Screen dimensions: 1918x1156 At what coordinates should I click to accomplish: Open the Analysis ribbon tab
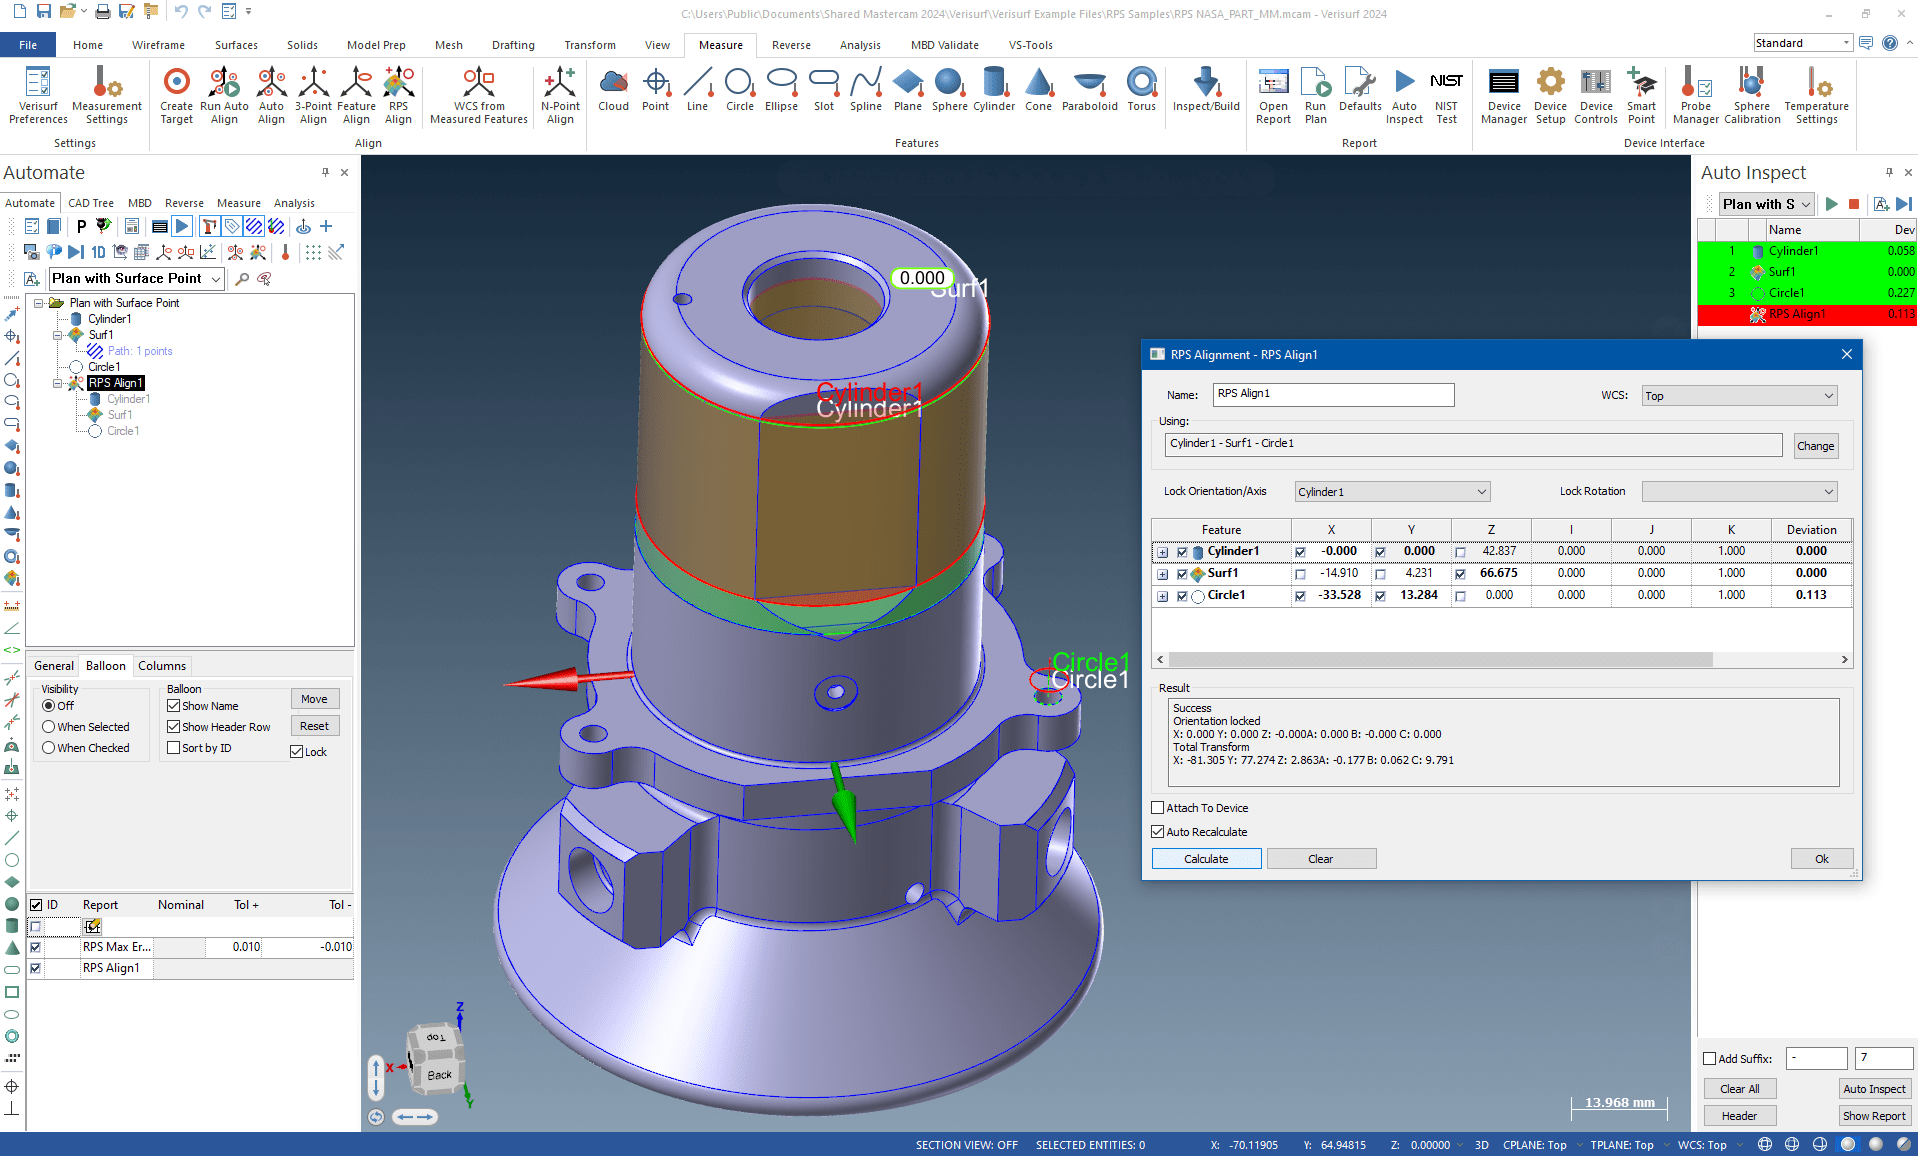pos(860,45)
